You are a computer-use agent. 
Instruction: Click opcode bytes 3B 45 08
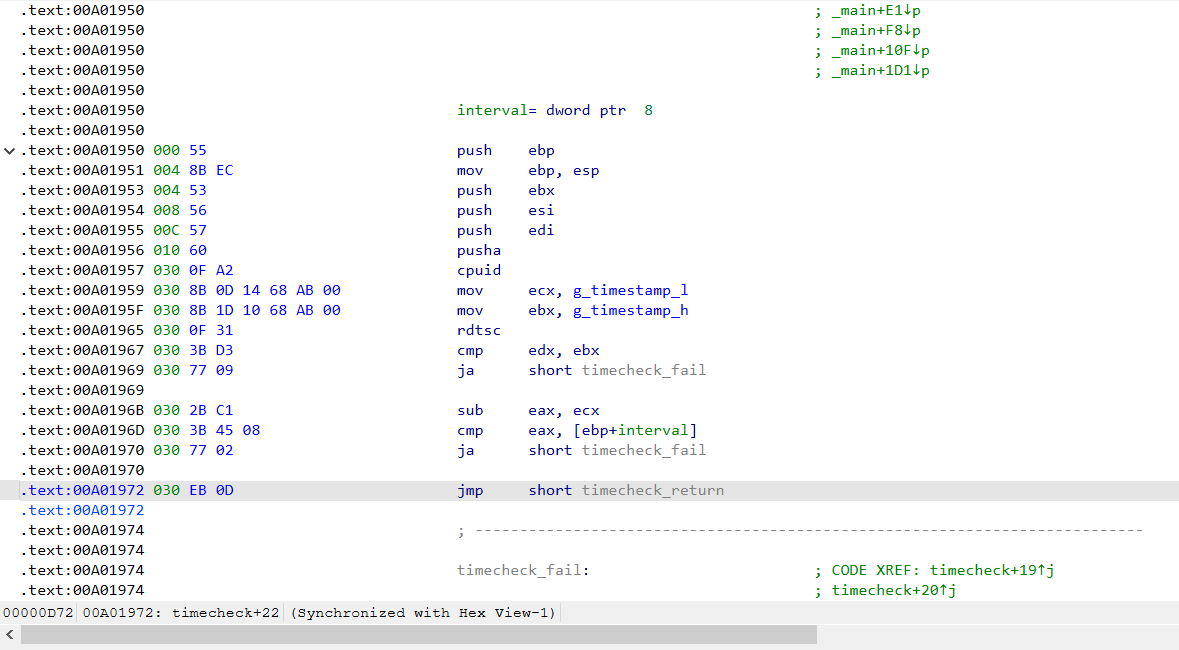(x=225, y=430)
